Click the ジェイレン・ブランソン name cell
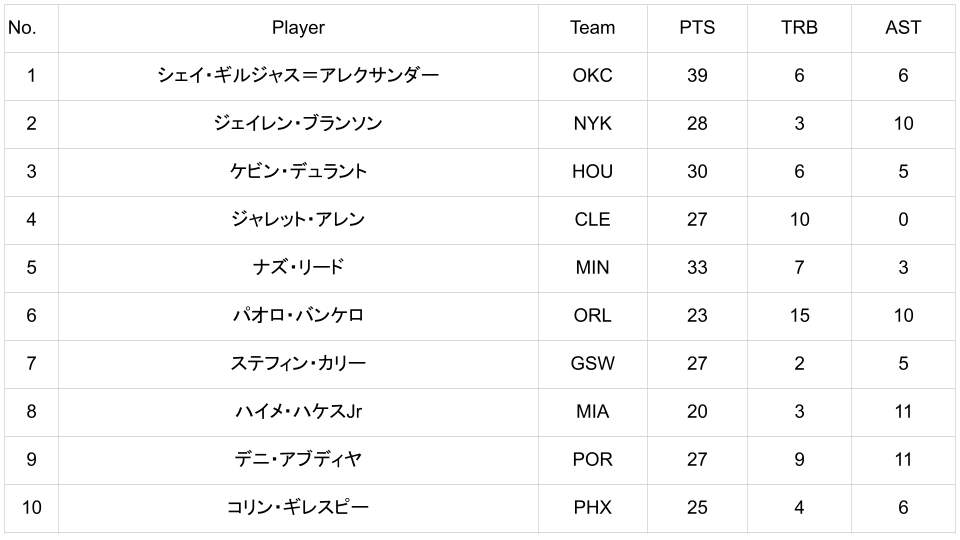Image resolution: width=960 pixels, height=540 pixels. tap(298, 124)
